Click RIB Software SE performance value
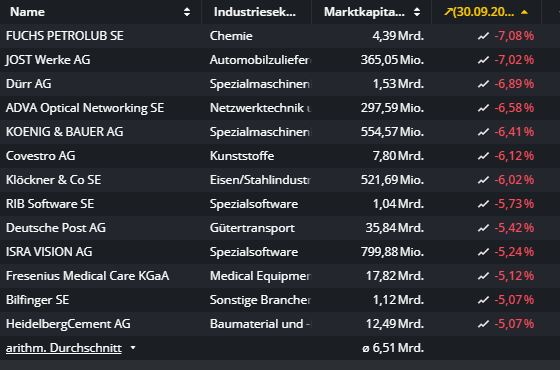 coord(514,204)
